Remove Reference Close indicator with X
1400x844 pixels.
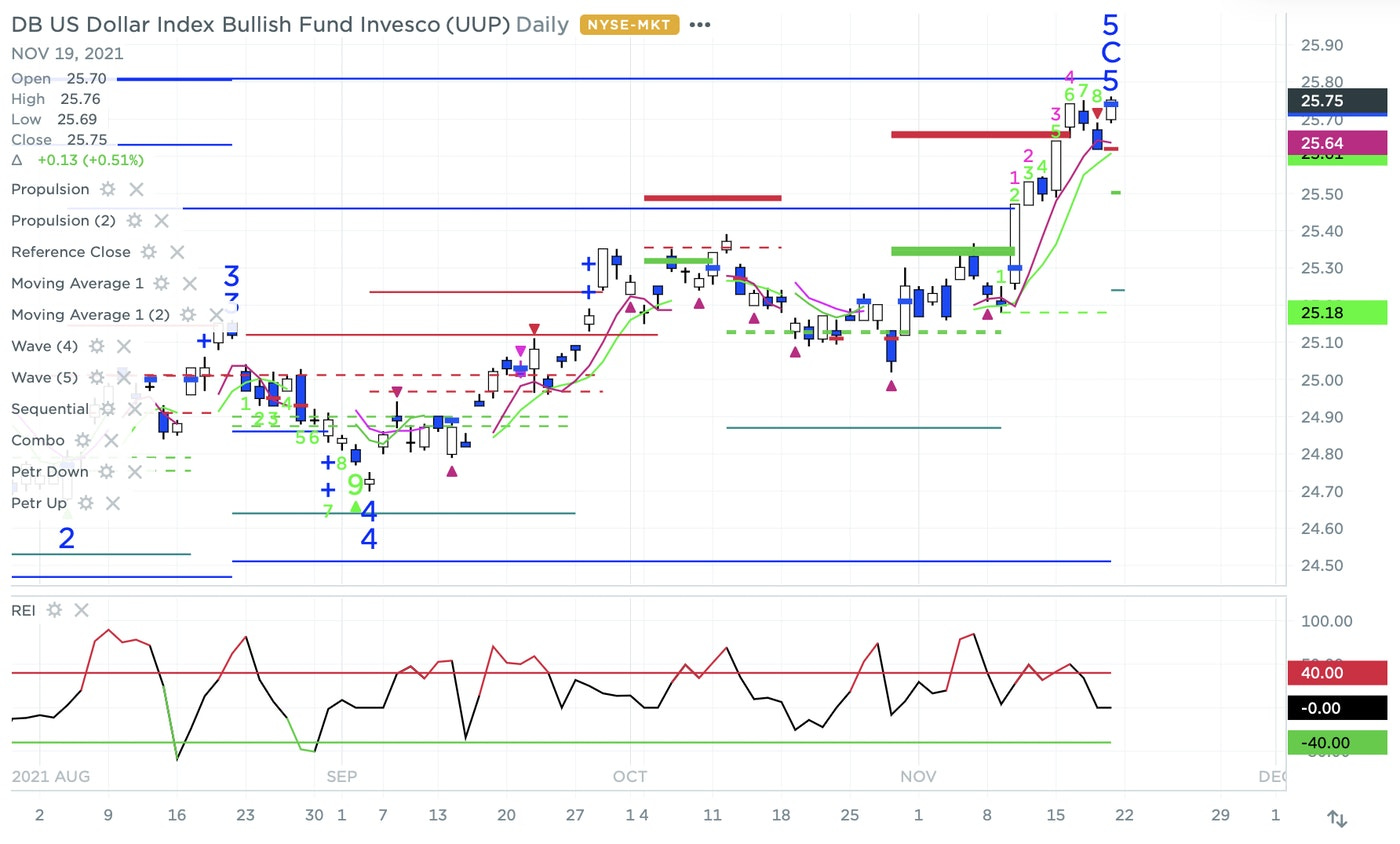click(177, 252)
